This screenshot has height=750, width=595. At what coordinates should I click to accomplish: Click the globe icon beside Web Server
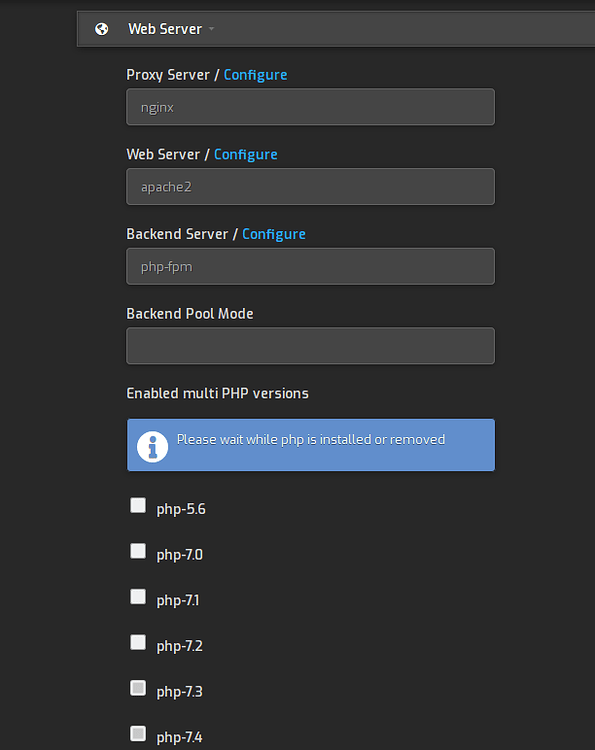pyautogui.click(x=101, y=29)
